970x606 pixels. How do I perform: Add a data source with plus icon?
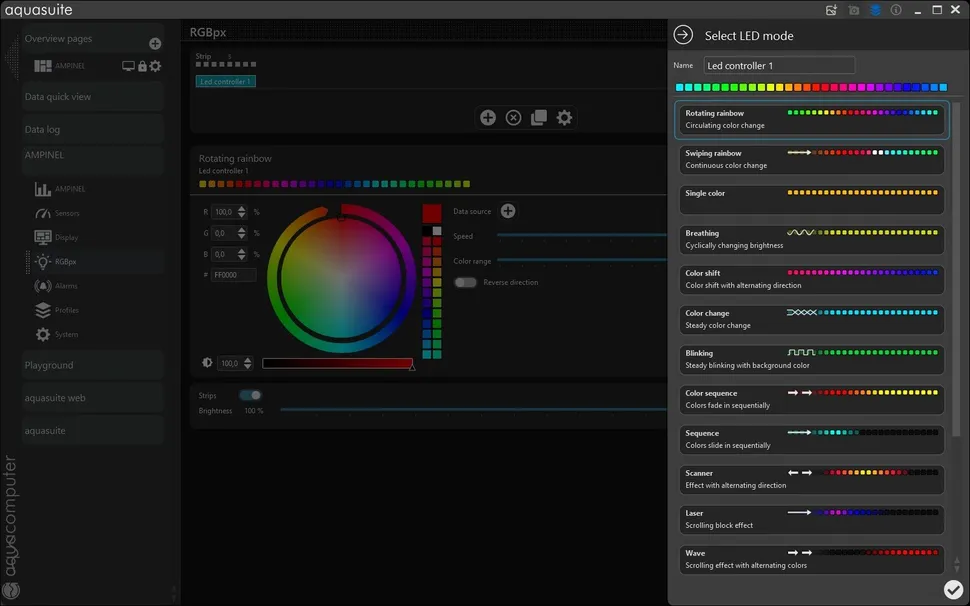508,211
